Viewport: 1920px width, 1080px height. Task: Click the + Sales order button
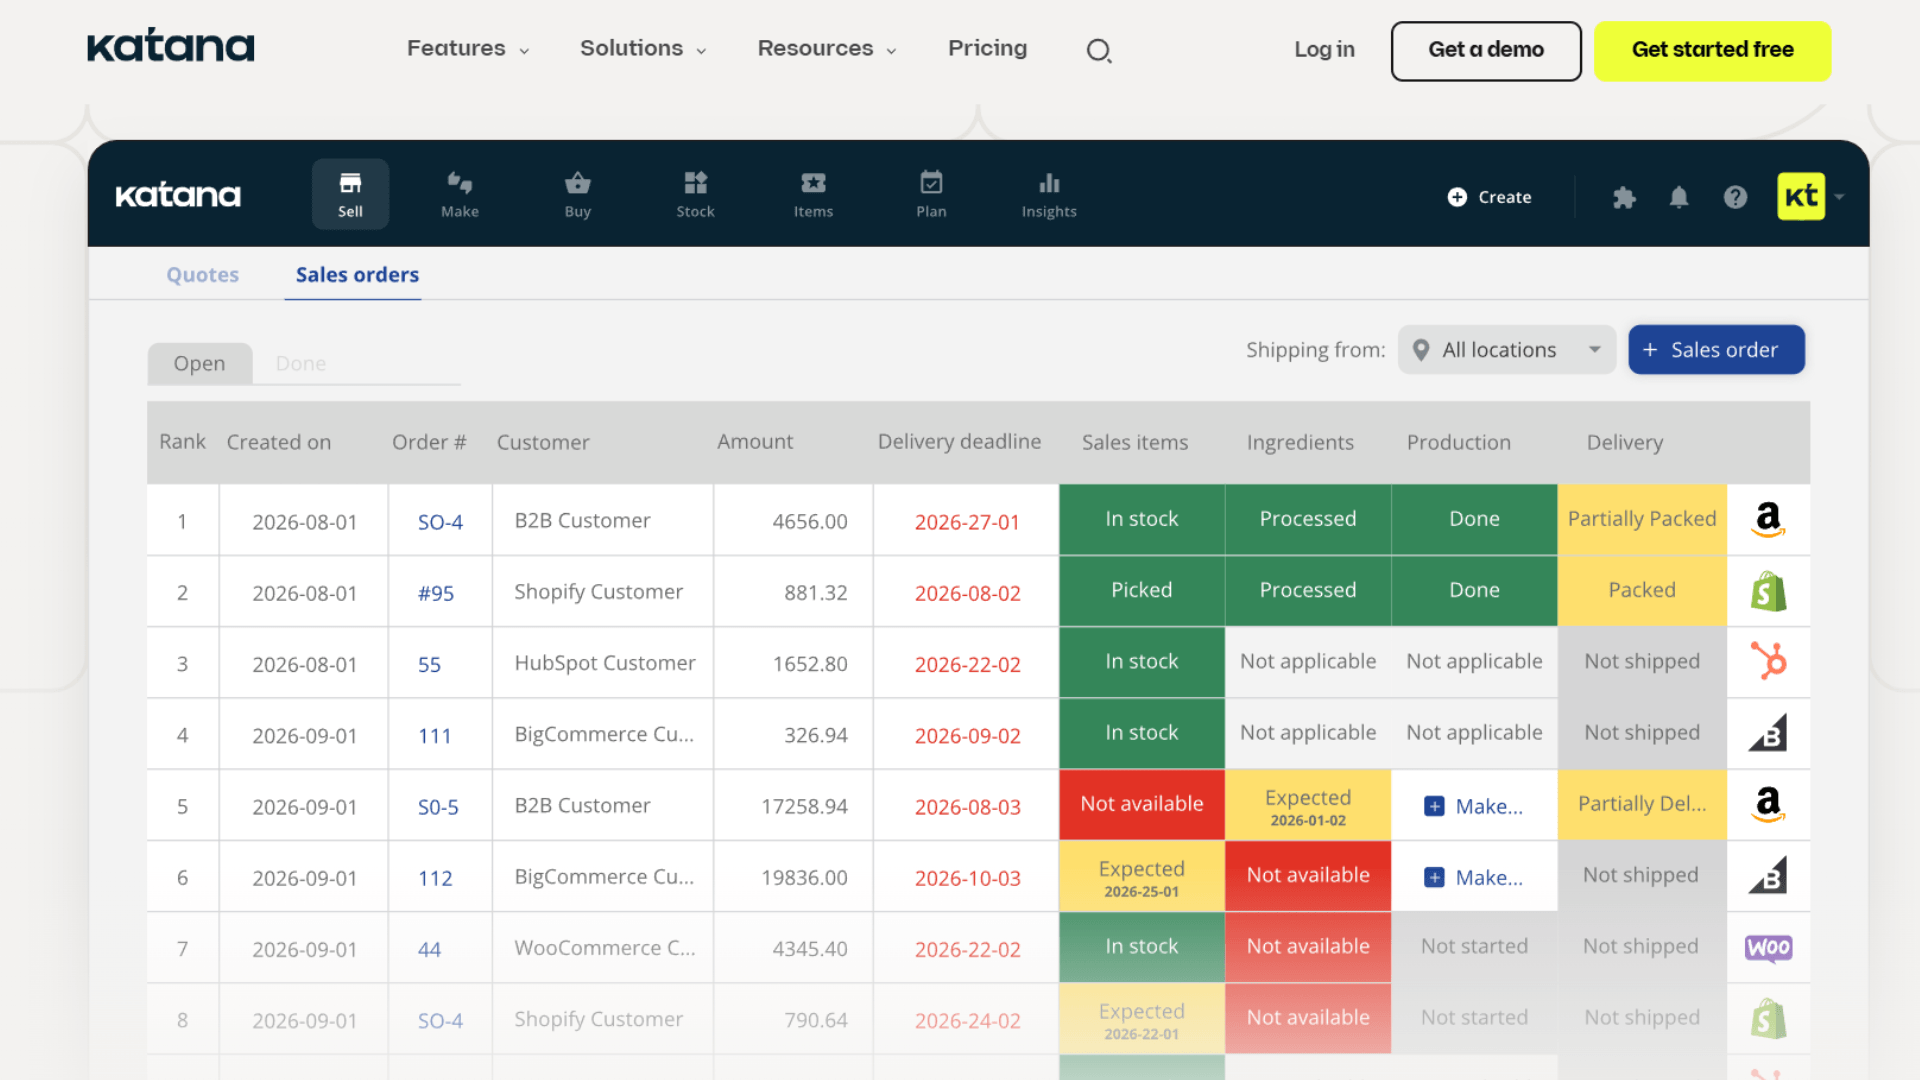(1716, 350)
